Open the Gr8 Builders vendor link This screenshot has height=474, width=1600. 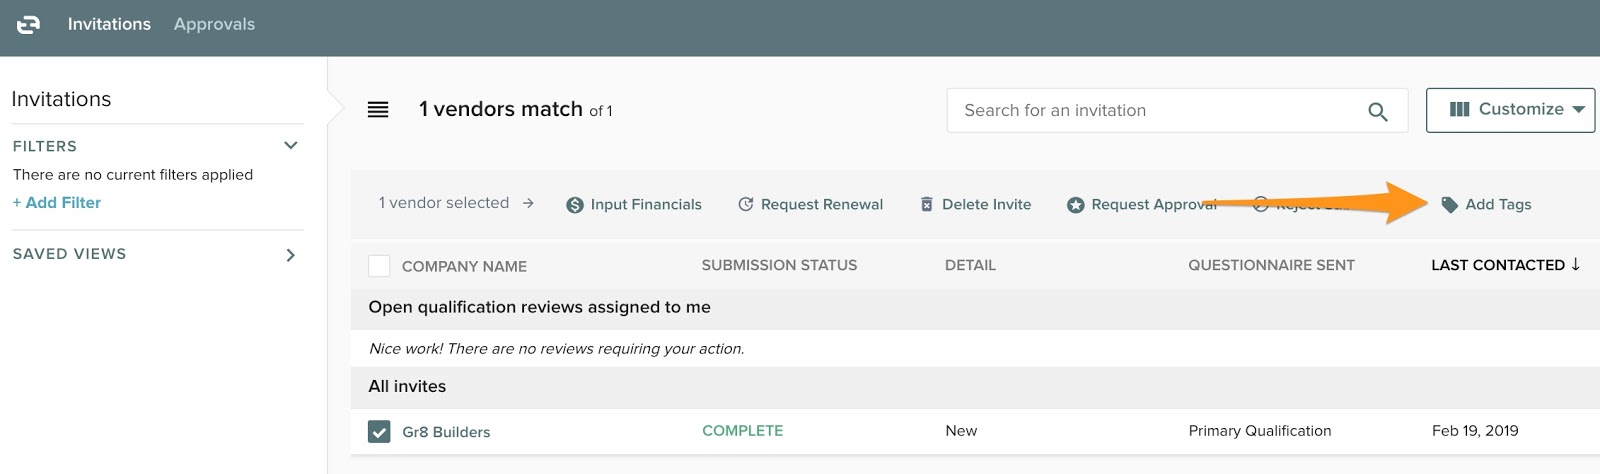(446, 432)
